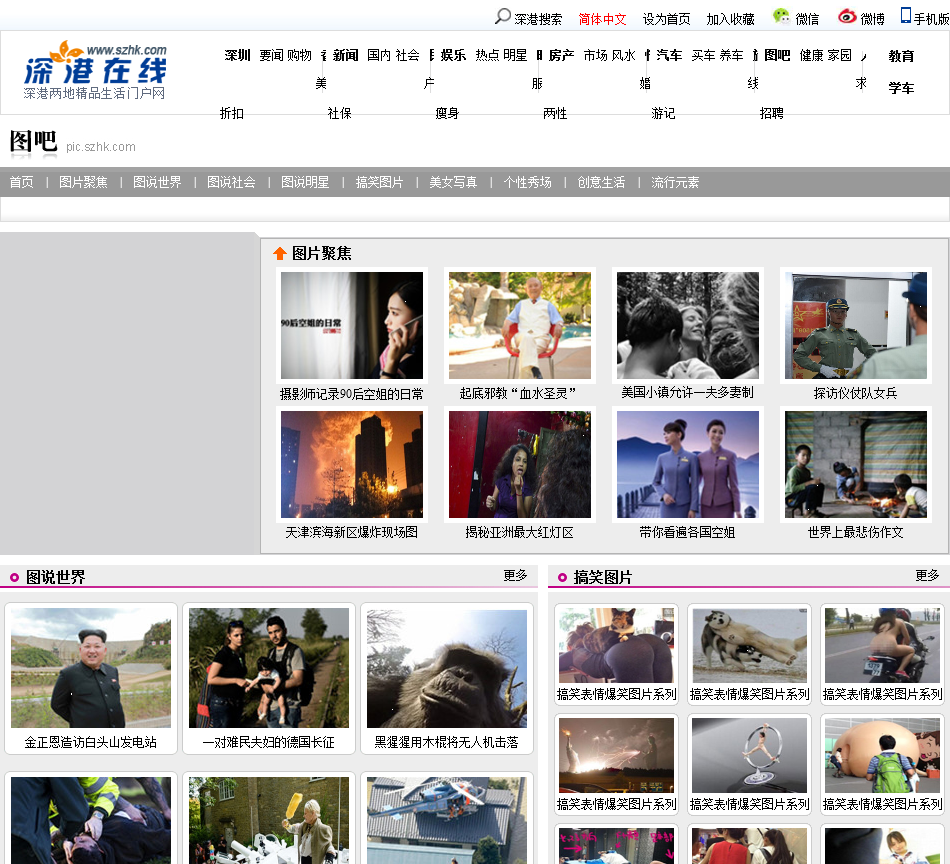This screenshot has width=950, height=864.
Task: Click the Weibo eye icon
Action: coord(847,16)
